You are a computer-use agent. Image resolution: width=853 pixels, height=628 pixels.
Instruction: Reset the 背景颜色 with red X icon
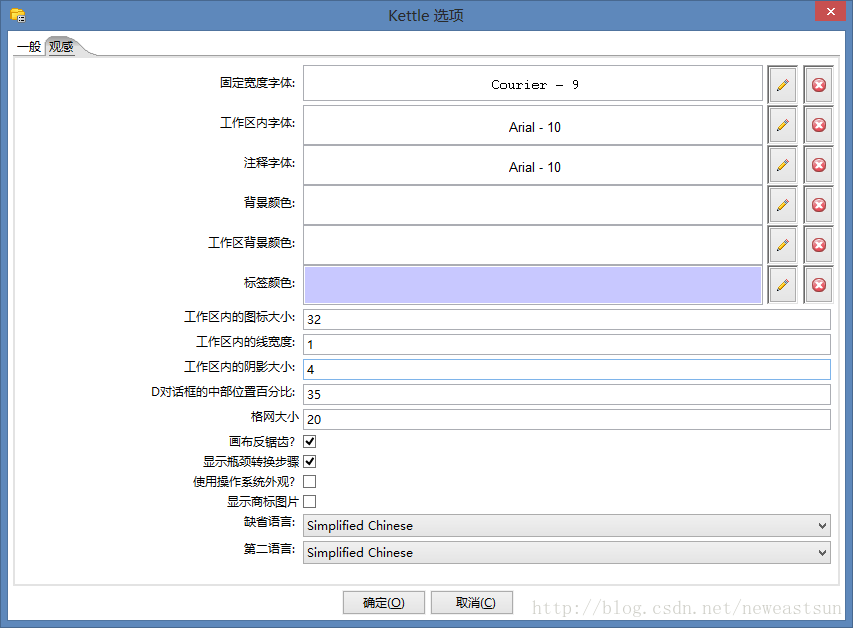[819, 205]
